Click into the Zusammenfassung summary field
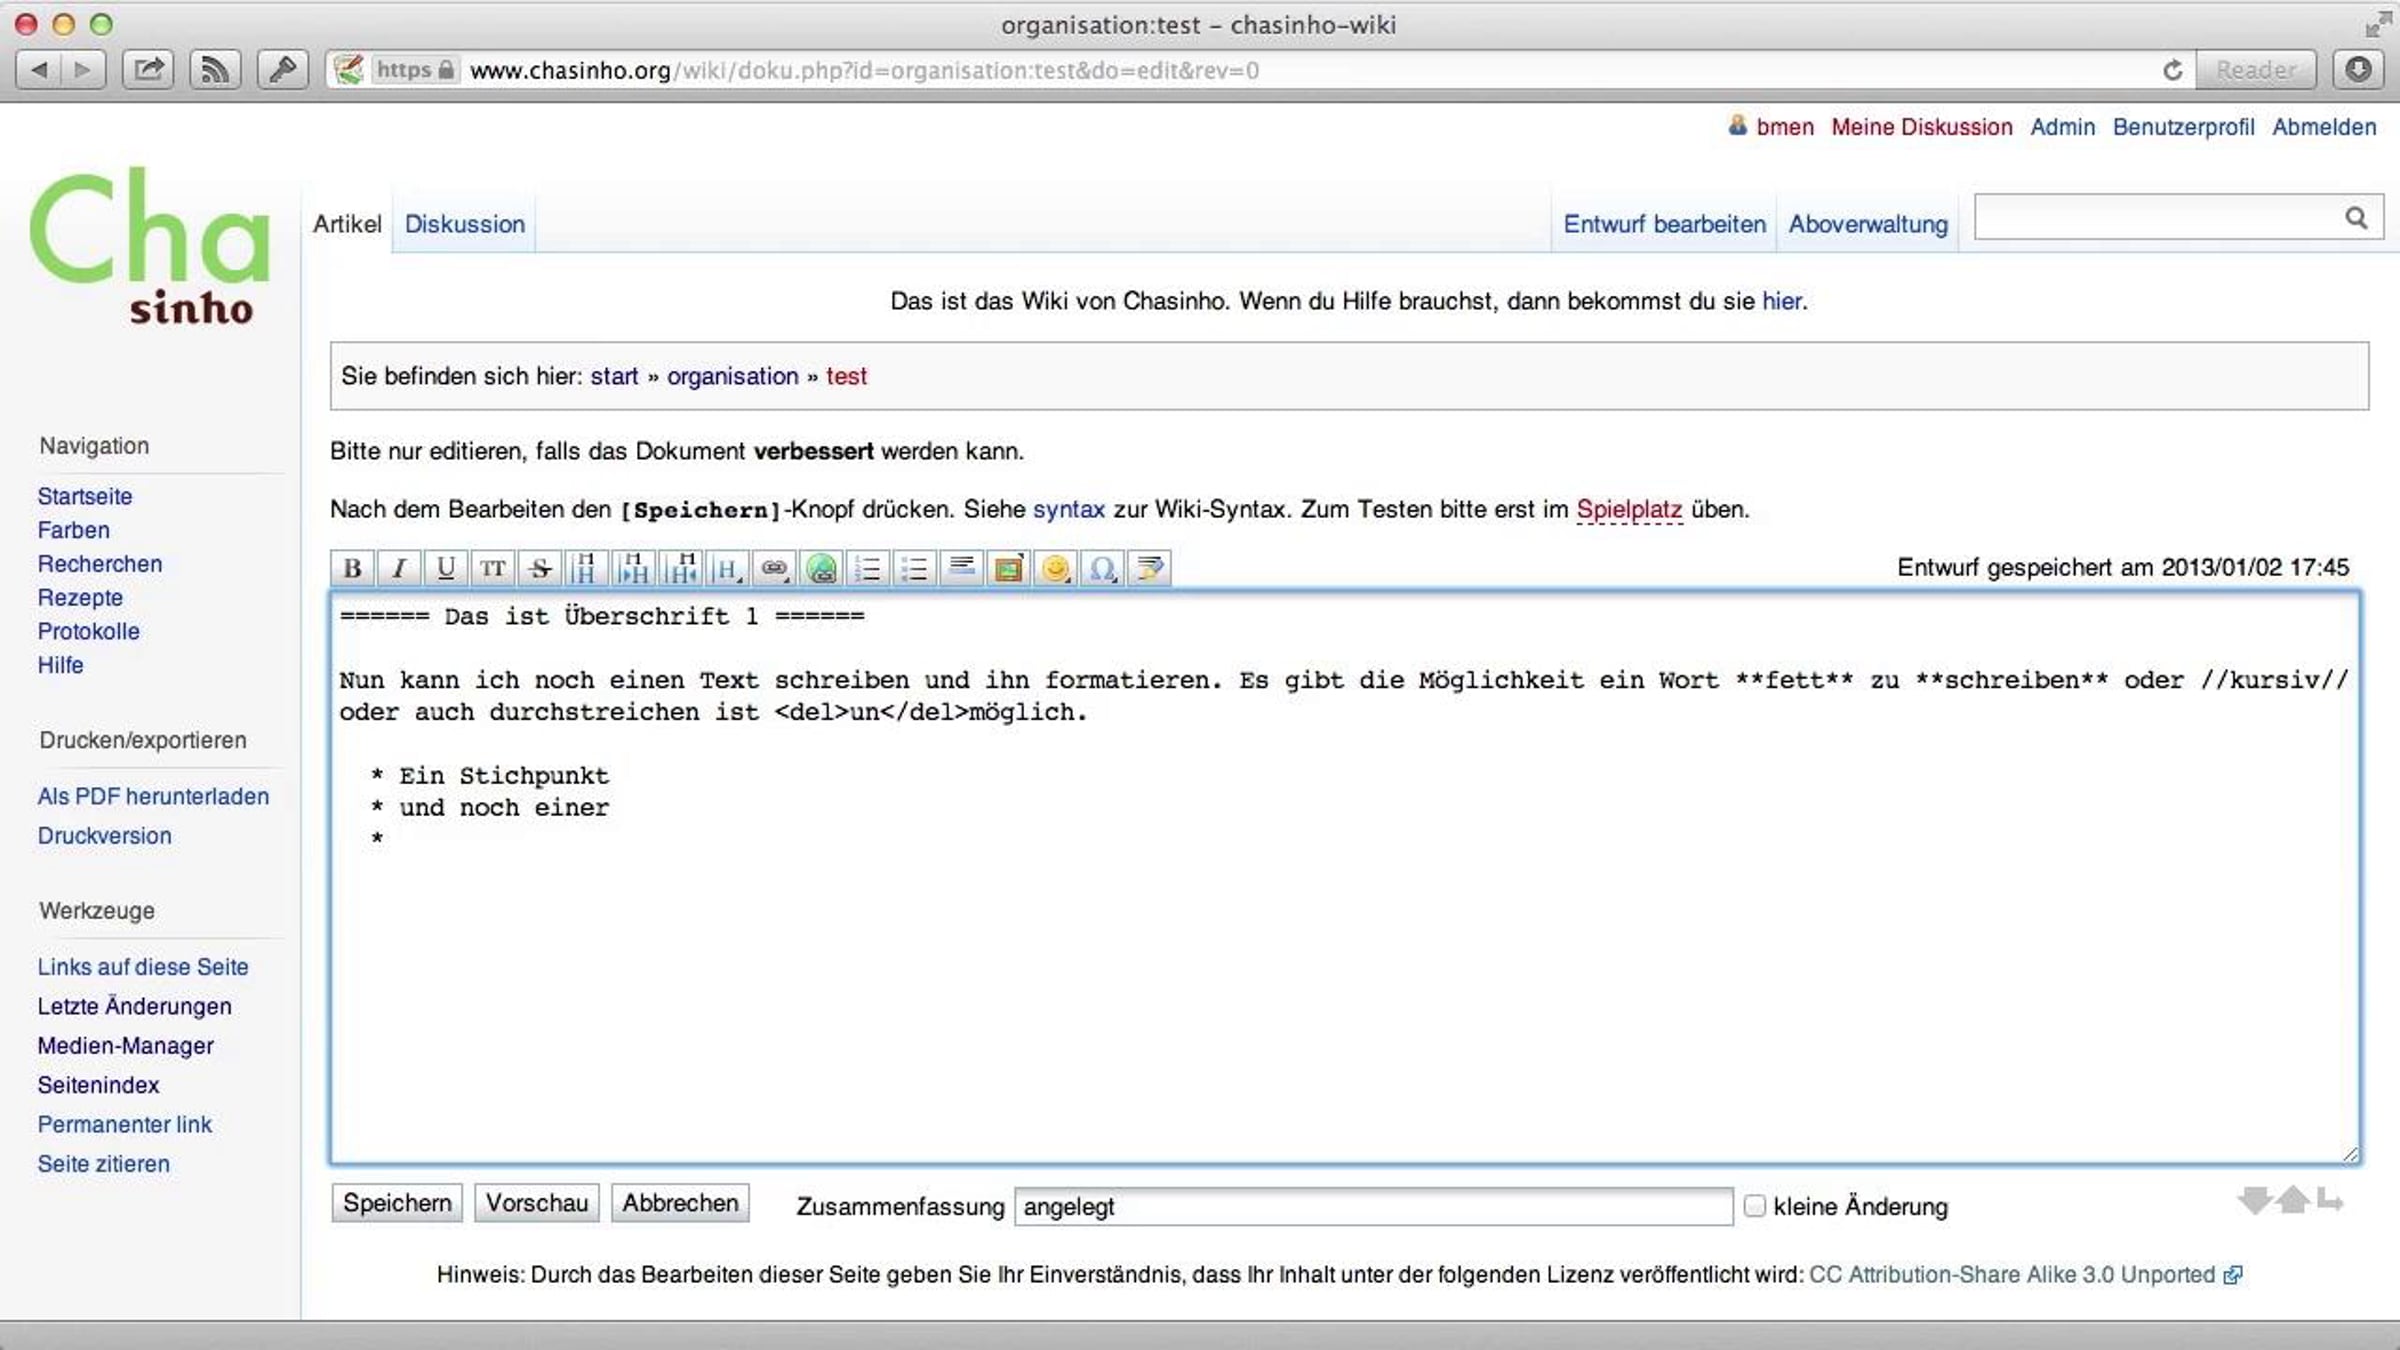Image resolution: width=2400 pixels, height=1350 pixels. [1372, 1206]
